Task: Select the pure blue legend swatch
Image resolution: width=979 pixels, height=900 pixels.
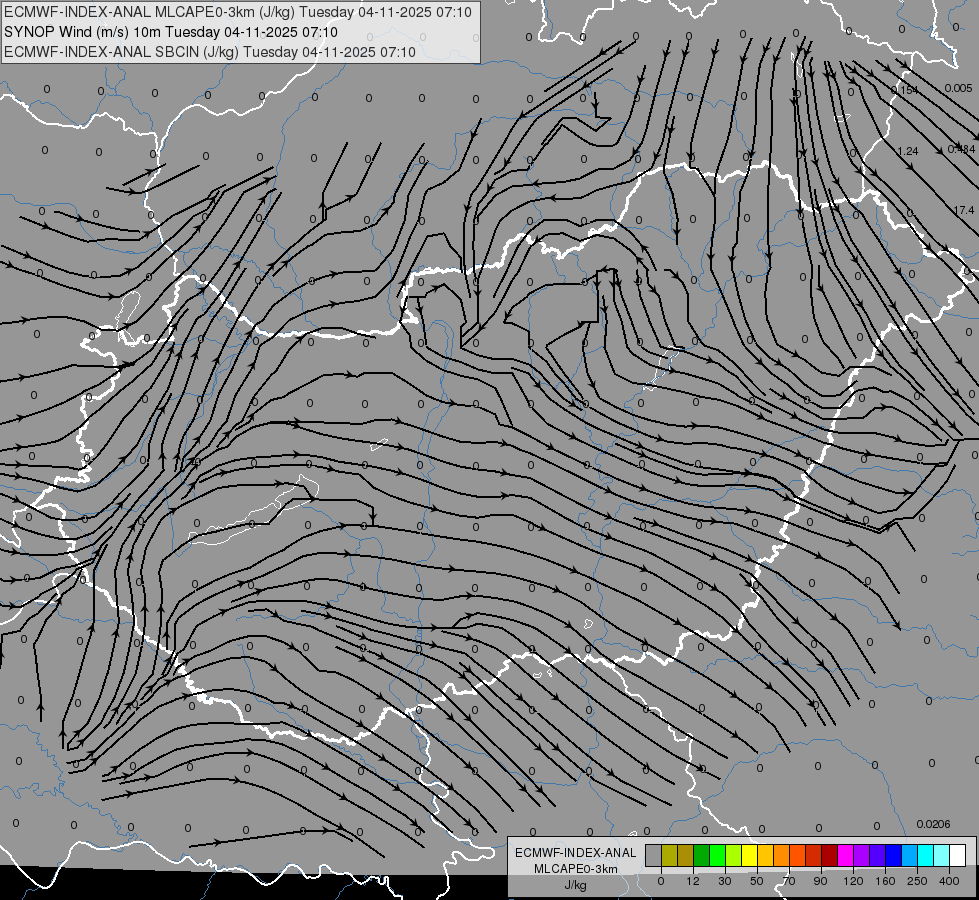Action: pos(893,855)
